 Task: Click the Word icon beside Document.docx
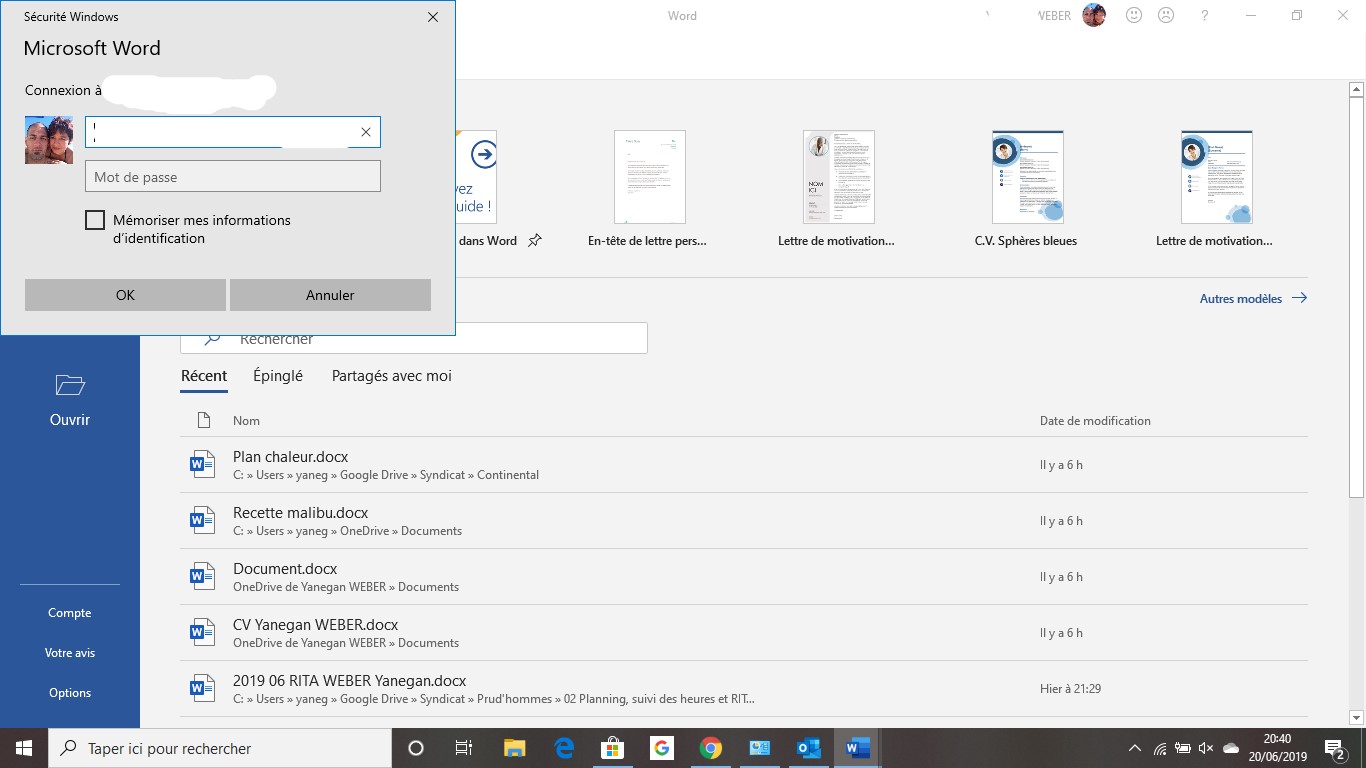click(203, 576)
